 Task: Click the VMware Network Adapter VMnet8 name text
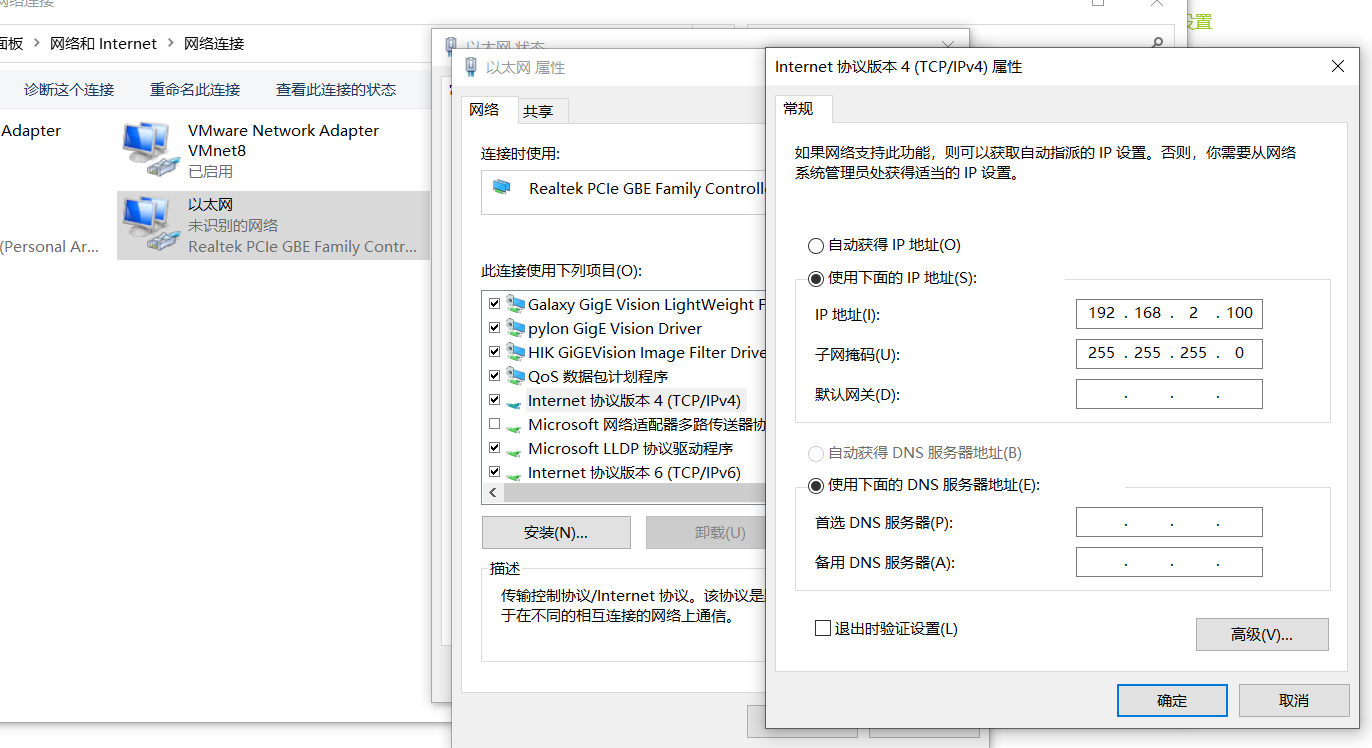point(283,140)
